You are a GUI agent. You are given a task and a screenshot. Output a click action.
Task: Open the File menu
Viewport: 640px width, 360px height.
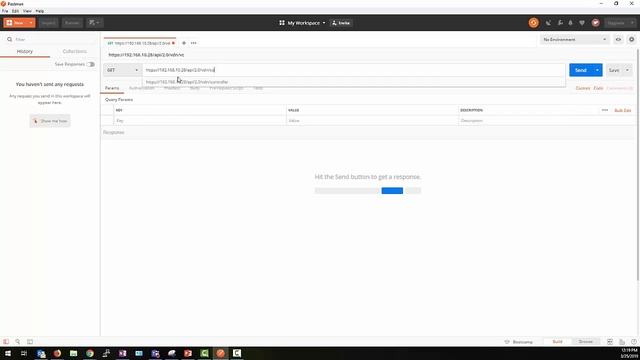point(5,11)
